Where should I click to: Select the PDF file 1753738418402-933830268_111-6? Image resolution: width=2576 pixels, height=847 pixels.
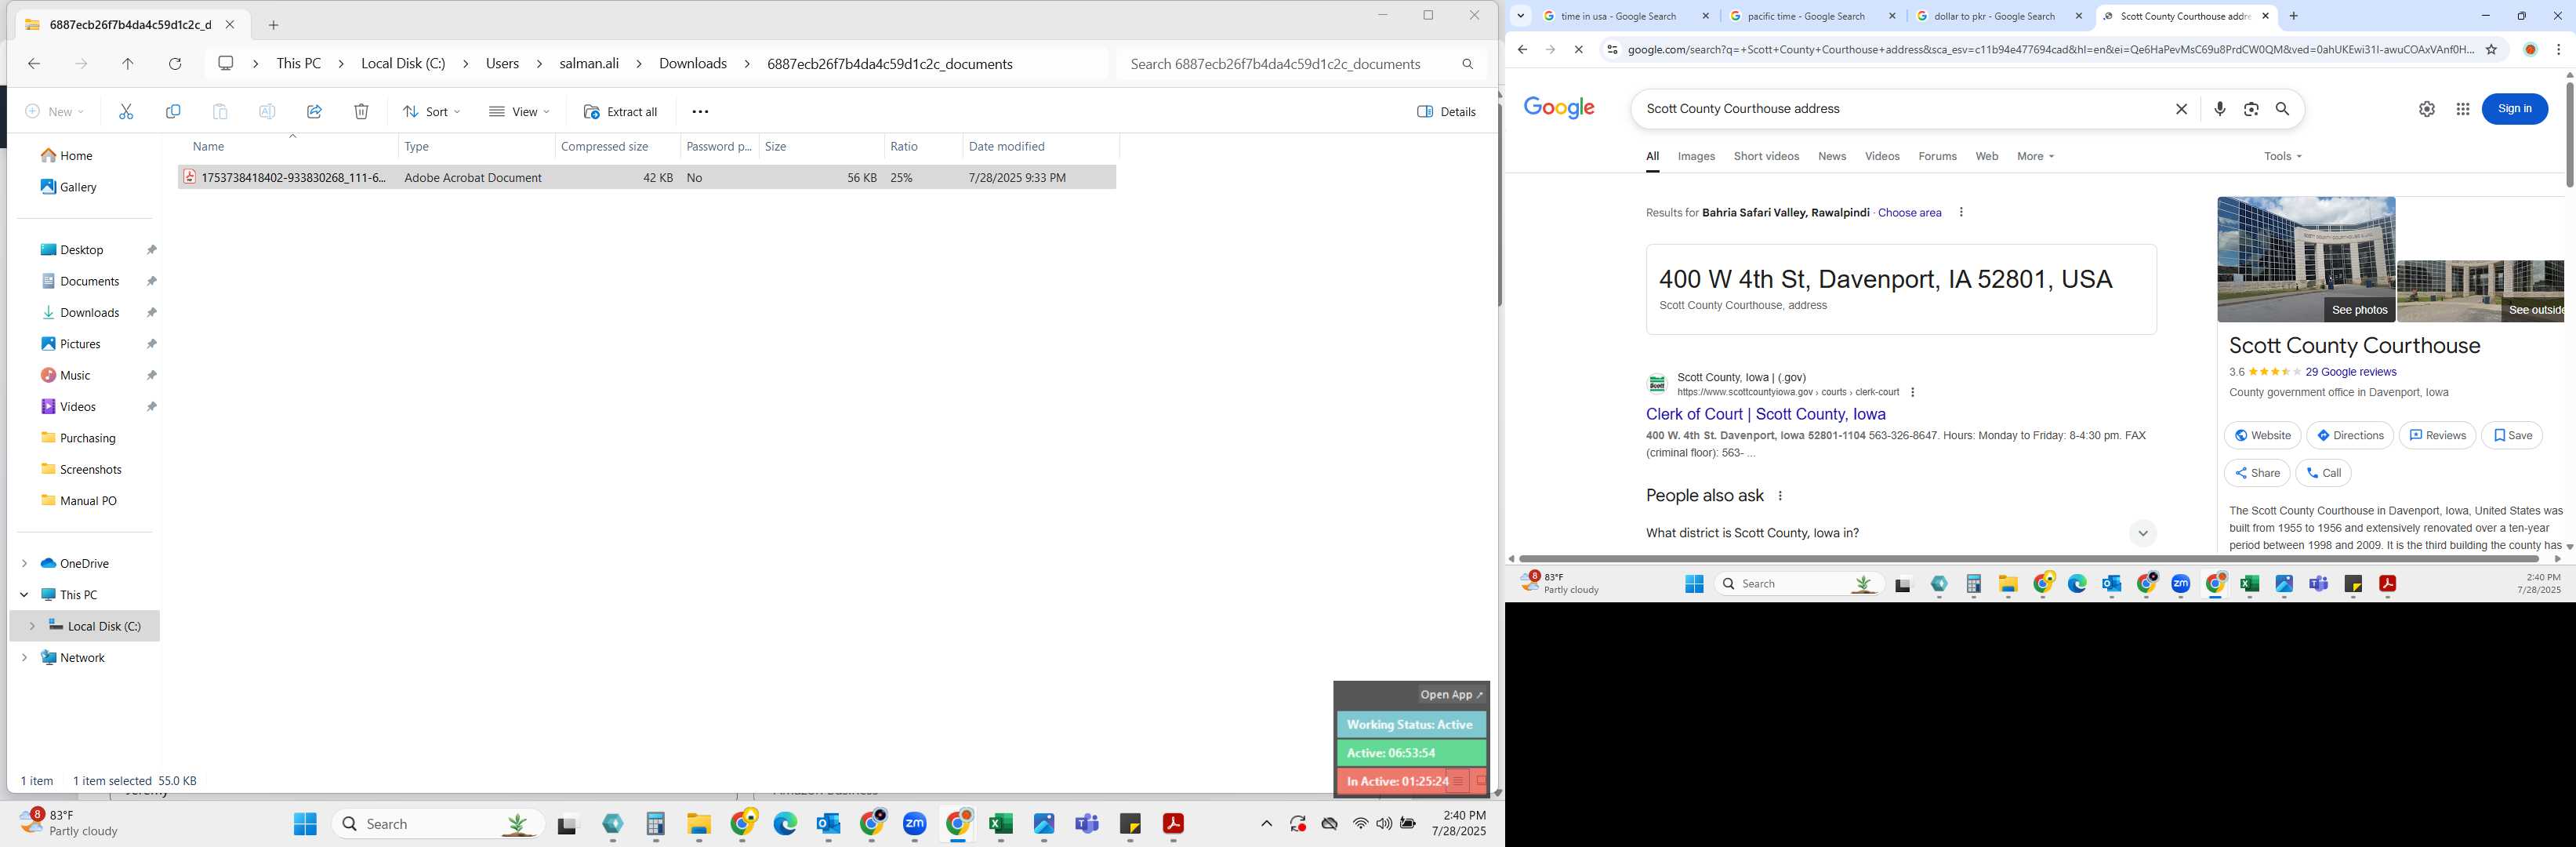point(647,177)
